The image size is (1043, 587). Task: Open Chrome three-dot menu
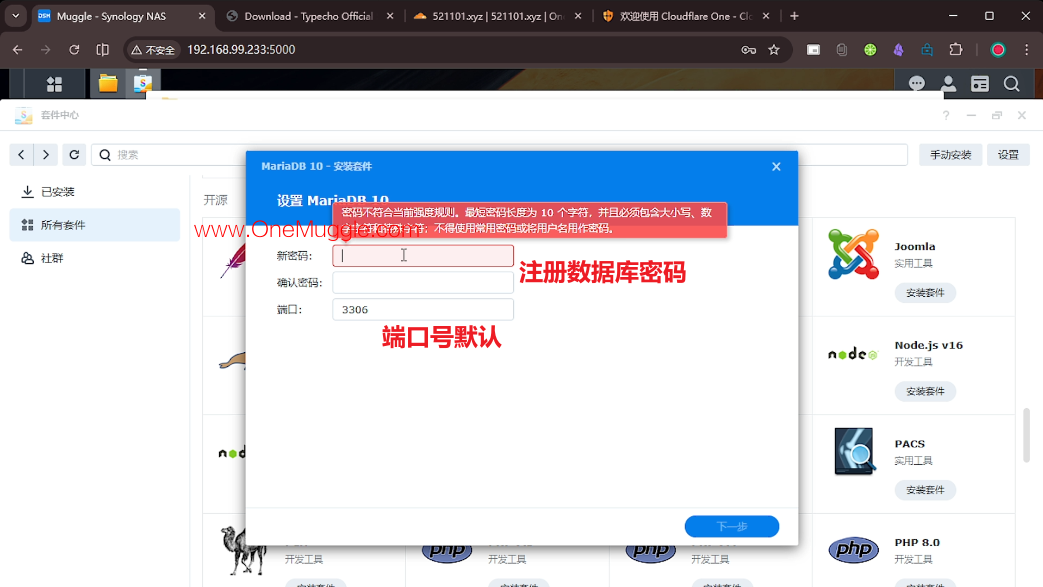(x=1026, y=50)
